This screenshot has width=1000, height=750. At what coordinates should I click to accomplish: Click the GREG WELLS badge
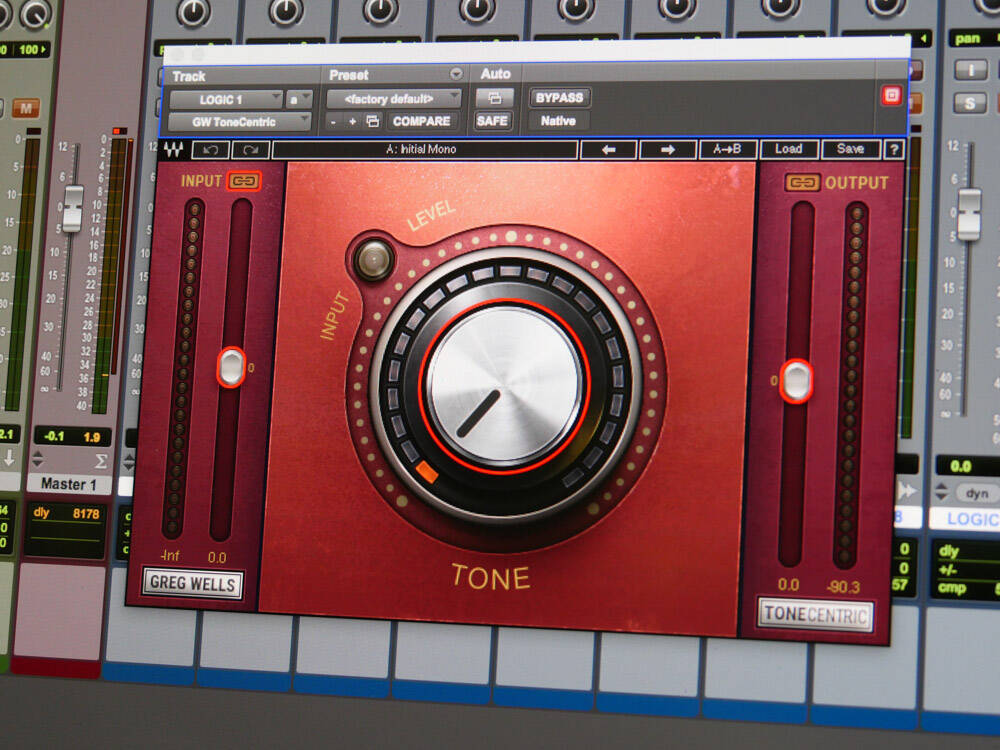tap(193, 584)
